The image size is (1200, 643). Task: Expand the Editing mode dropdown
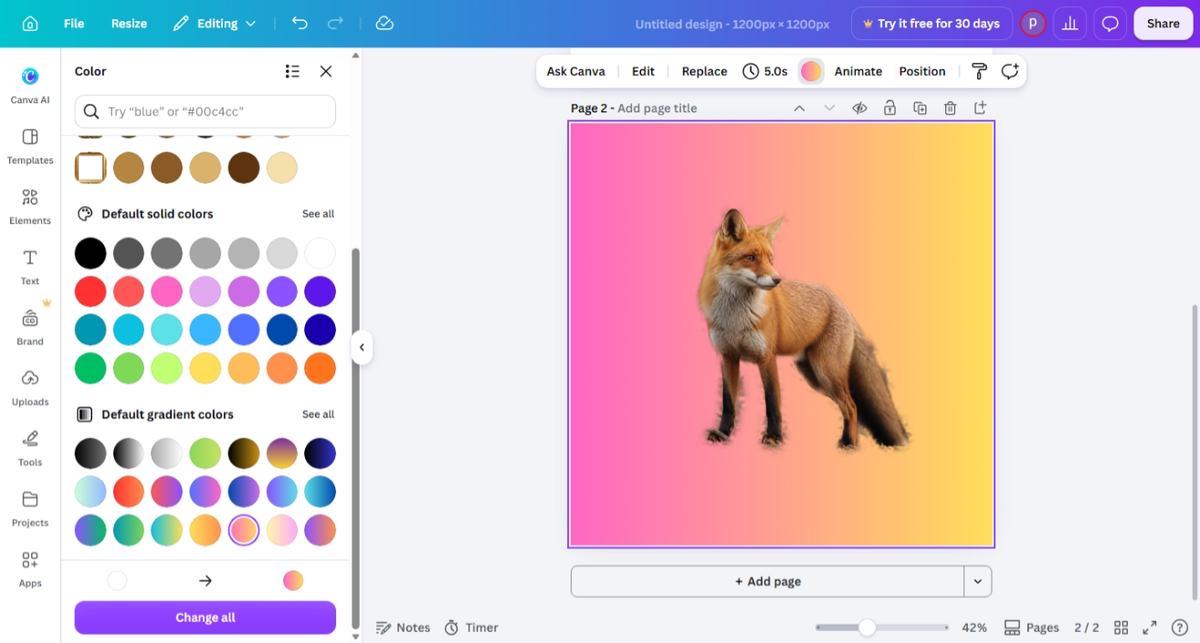(x=214, y=23)
